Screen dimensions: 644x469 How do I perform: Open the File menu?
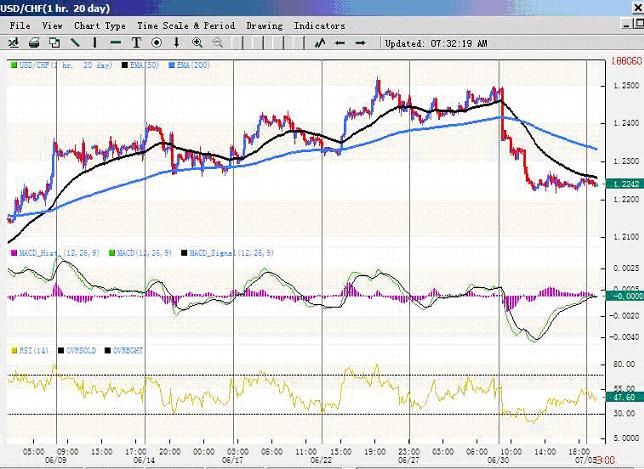coord(19,25)
